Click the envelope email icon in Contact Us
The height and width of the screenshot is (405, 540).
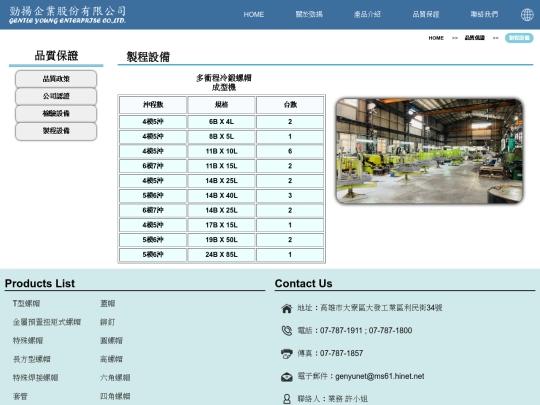click(287, 377)
